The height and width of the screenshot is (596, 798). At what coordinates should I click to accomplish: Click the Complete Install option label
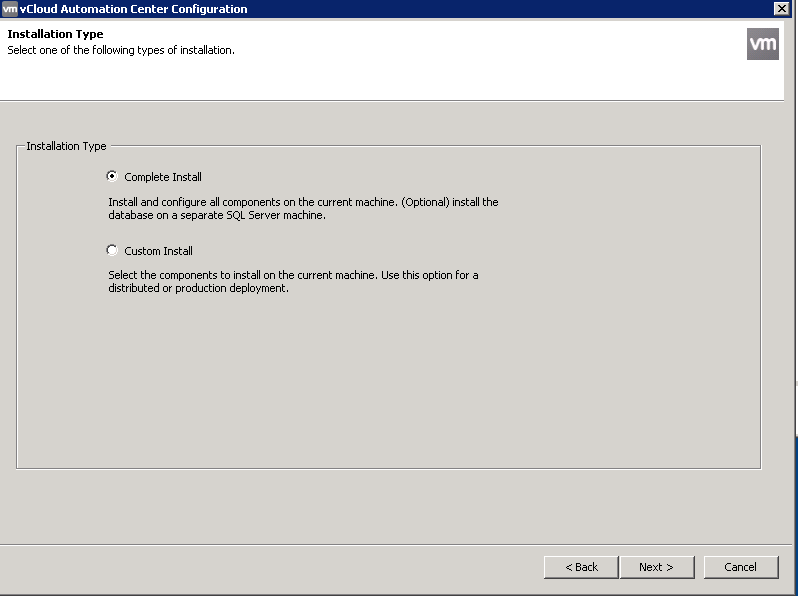click(x=163, y=177)
